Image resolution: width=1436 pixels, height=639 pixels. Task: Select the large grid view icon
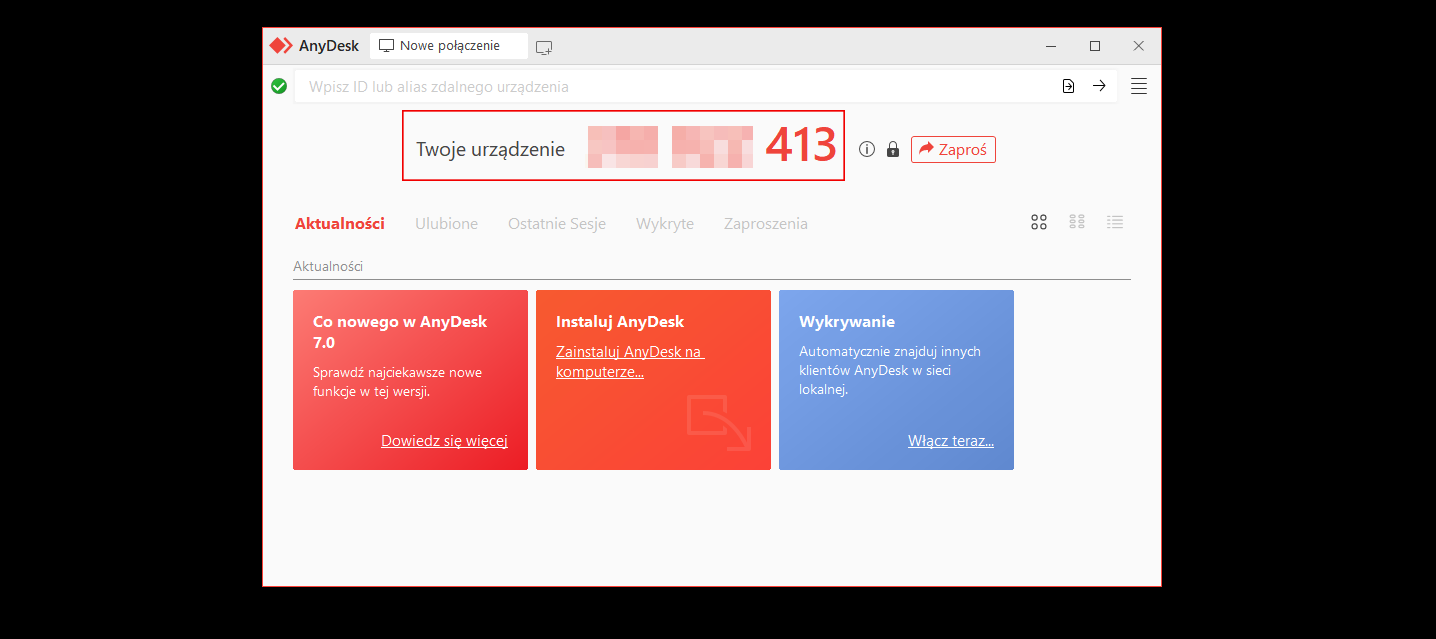1039,221
